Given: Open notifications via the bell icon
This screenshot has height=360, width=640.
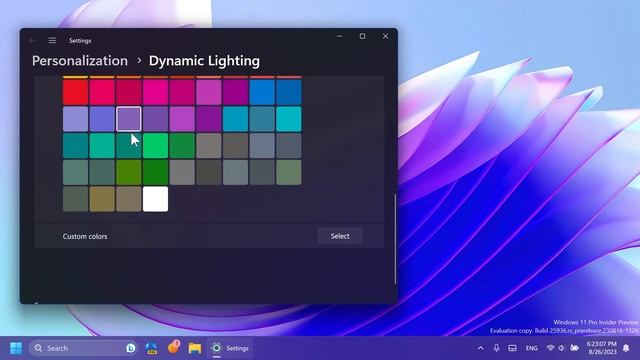Looking at the screenshot, I should click(626, 348).
